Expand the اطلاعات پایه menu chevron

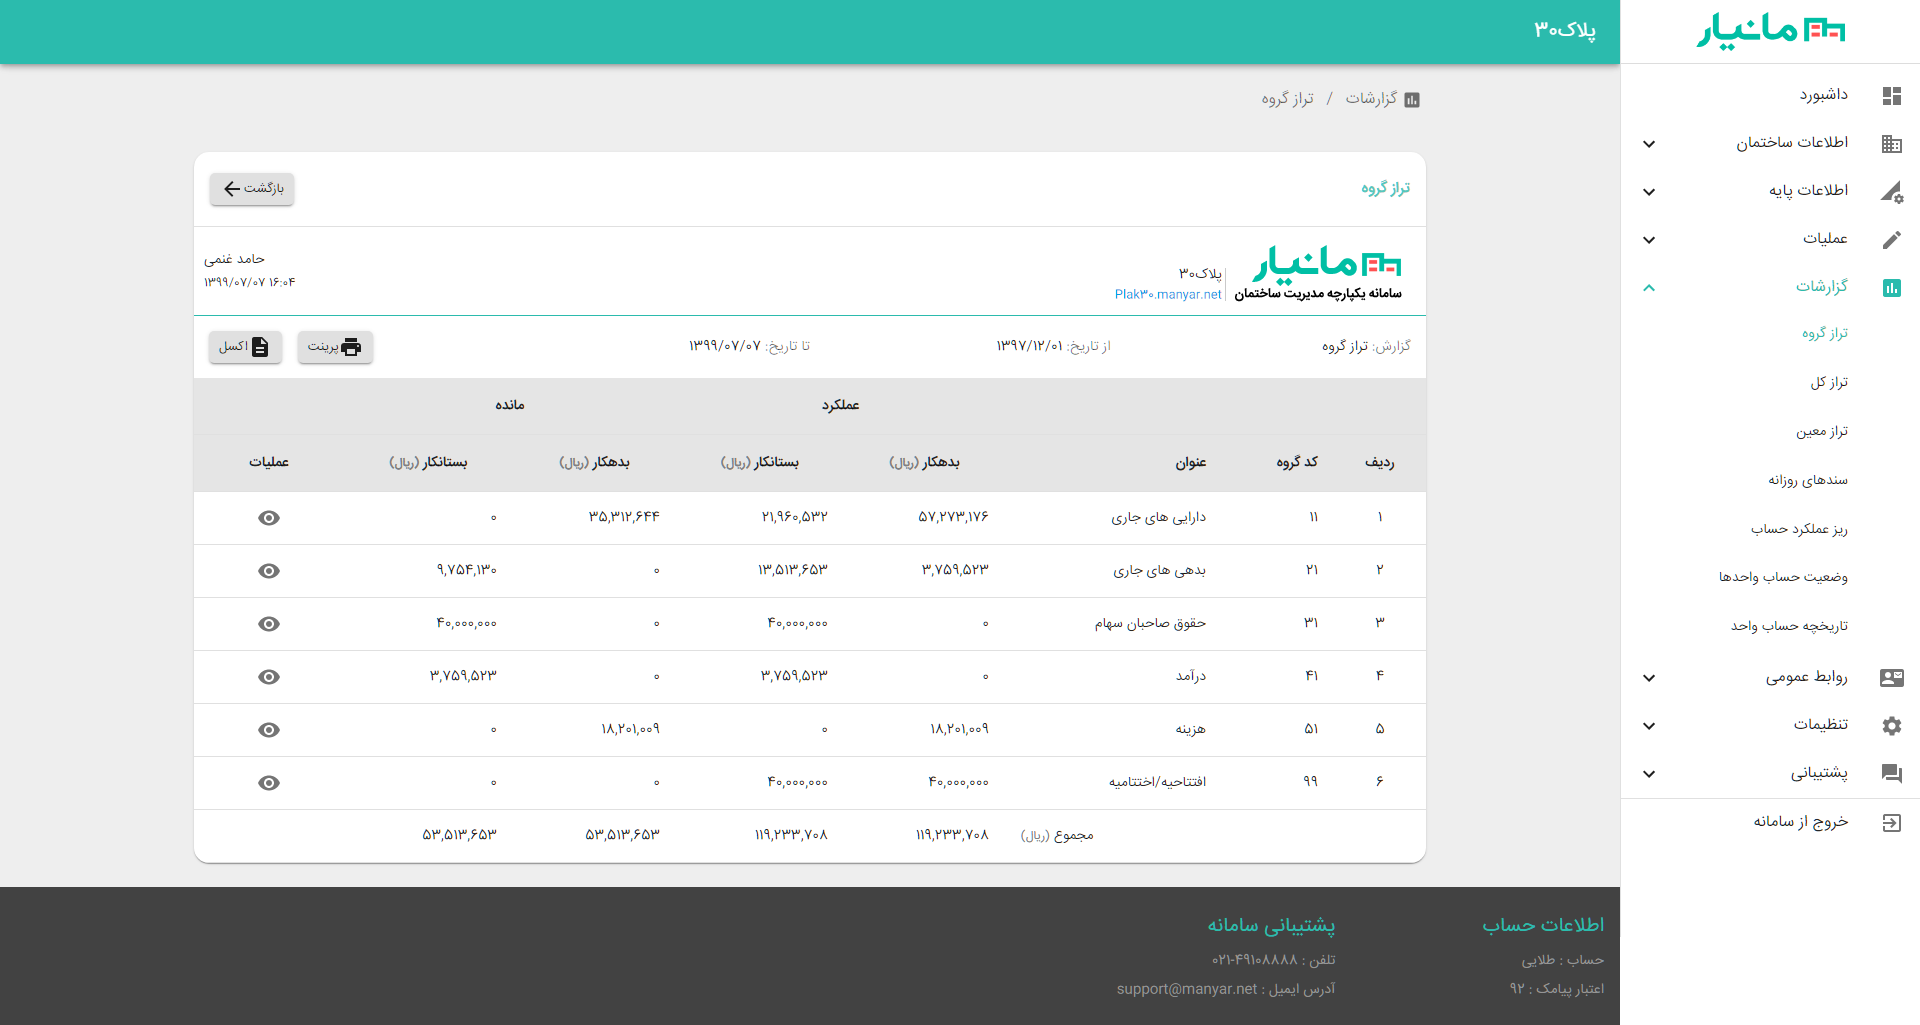point(1649,192)
